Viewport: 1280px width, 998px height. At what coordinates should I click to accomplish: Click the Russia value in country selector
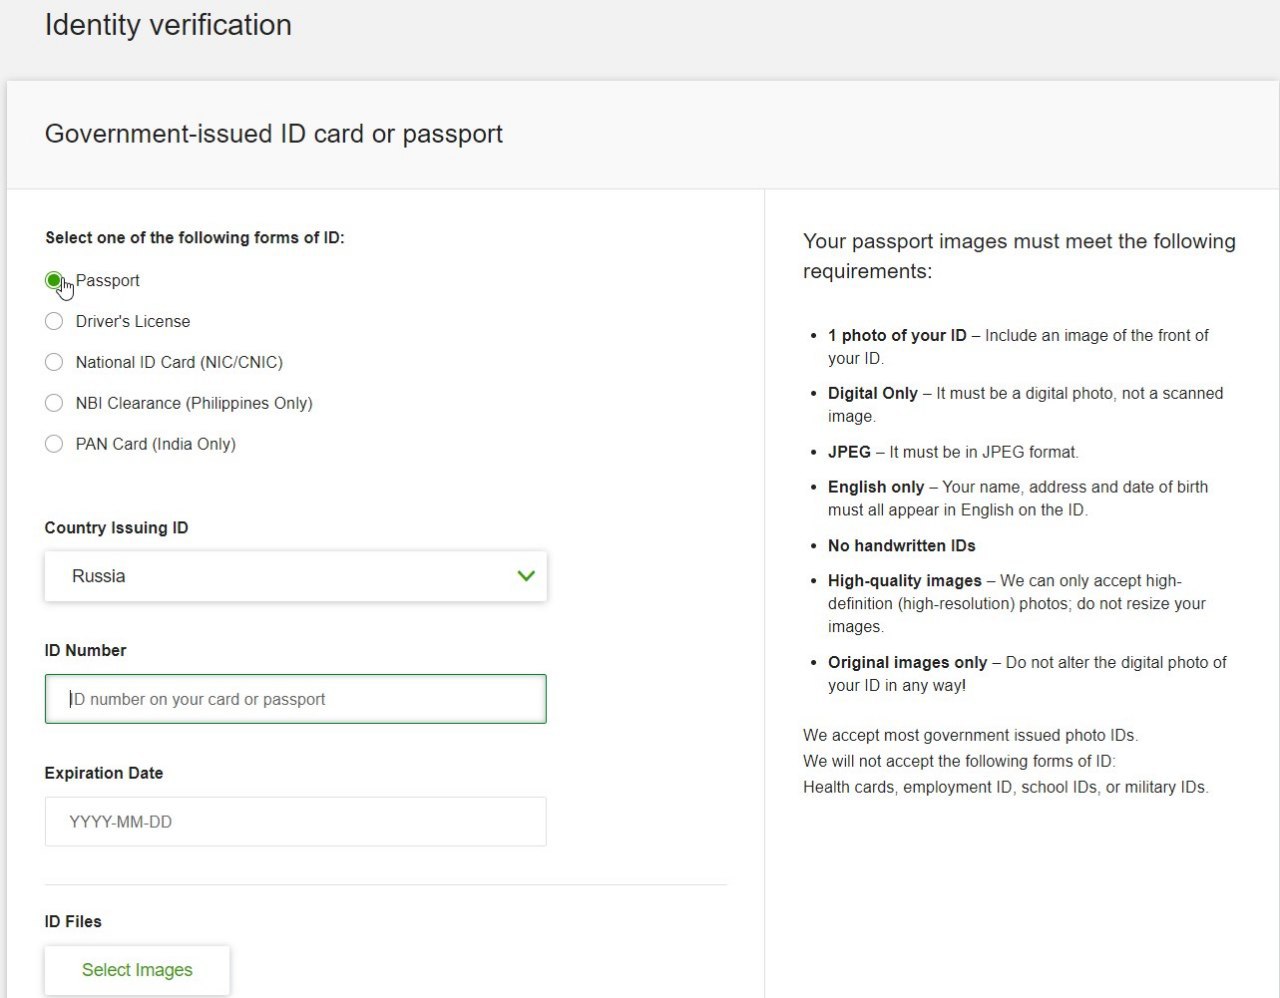tap(98, 576)
